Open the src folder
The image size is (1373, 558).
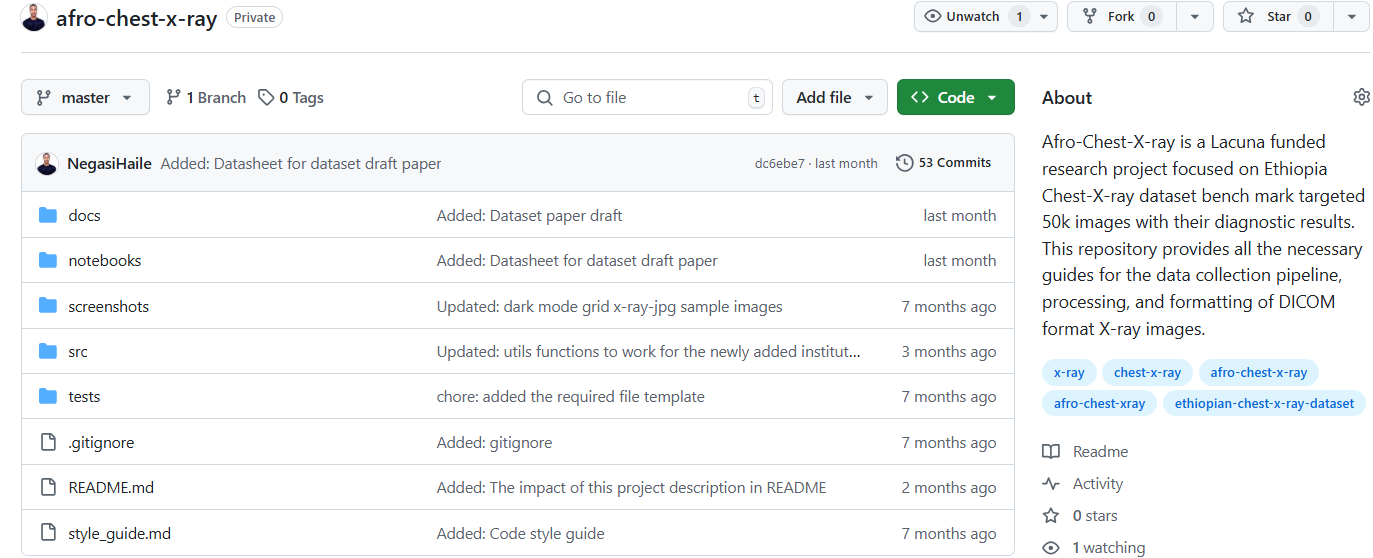point(78,351)
